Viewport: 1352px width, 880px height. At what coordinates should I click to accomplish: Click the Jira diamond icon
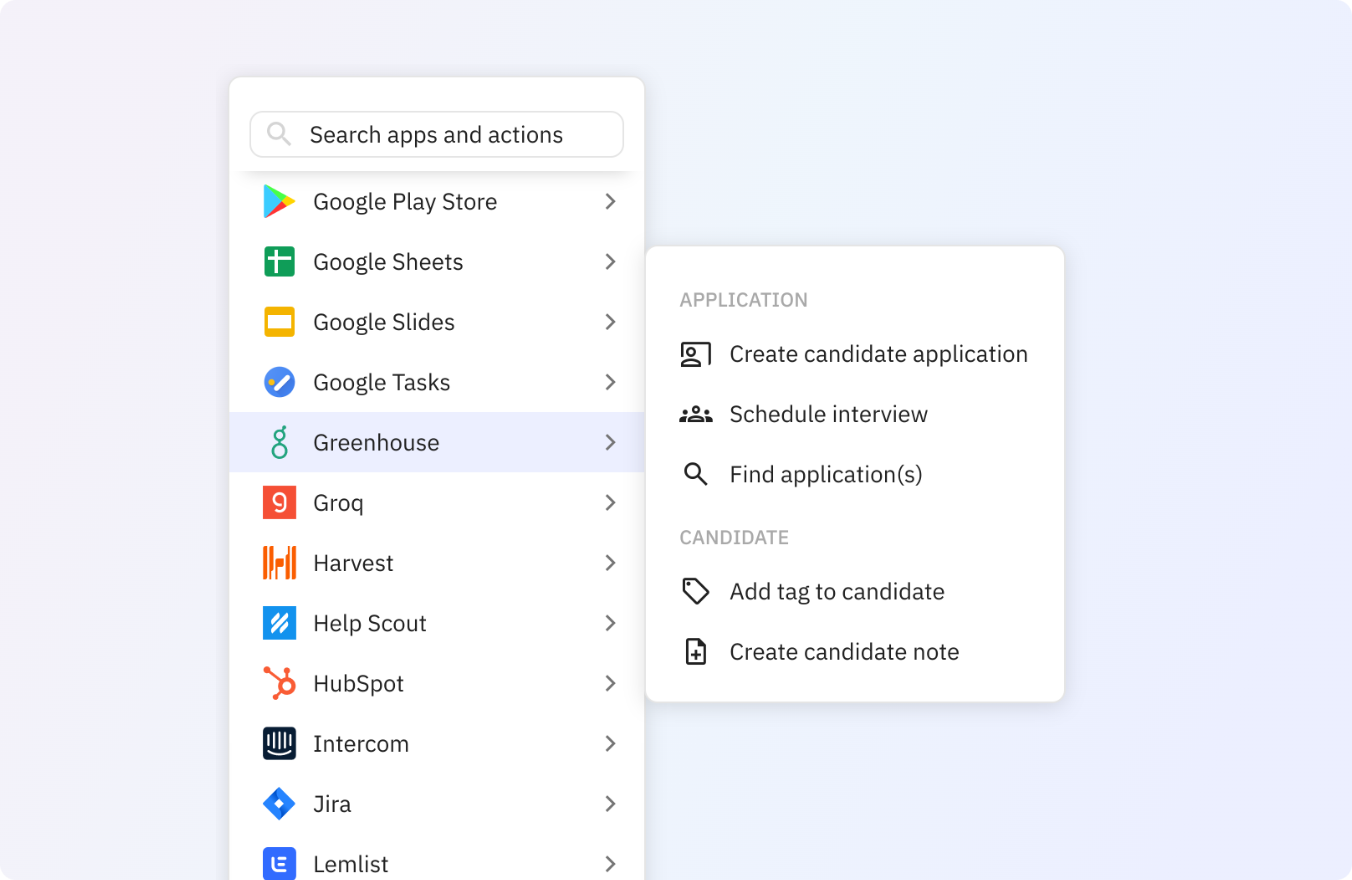click(279, 803)
